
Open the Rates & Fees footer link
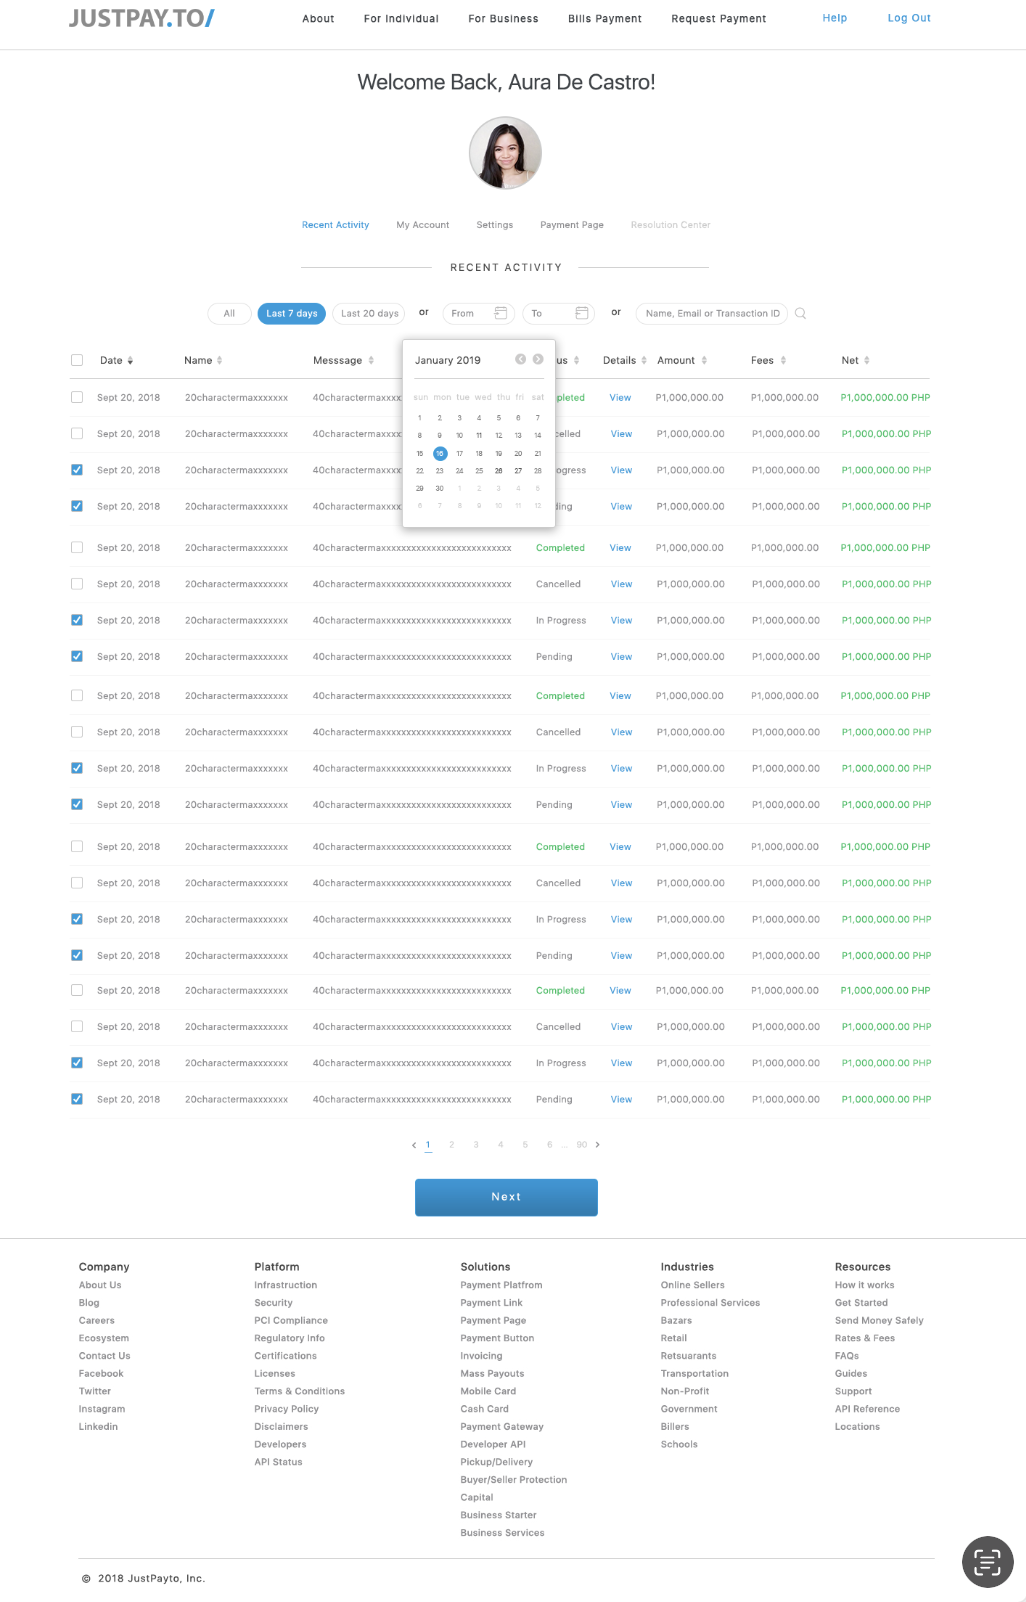[865, 1338]
